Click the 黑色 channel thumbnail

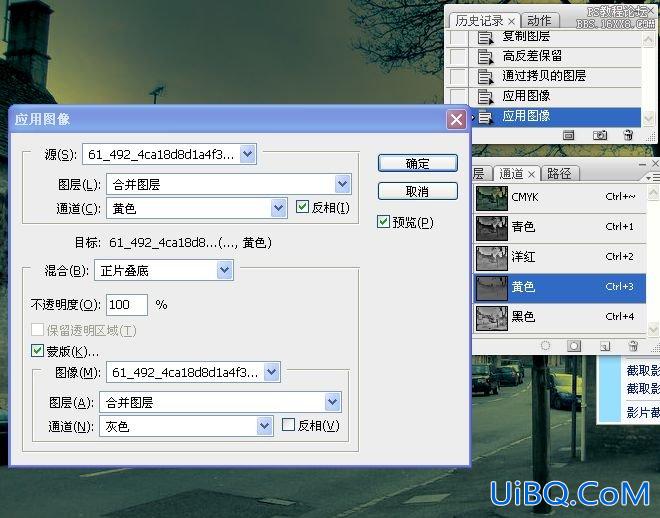click(492, 318)
